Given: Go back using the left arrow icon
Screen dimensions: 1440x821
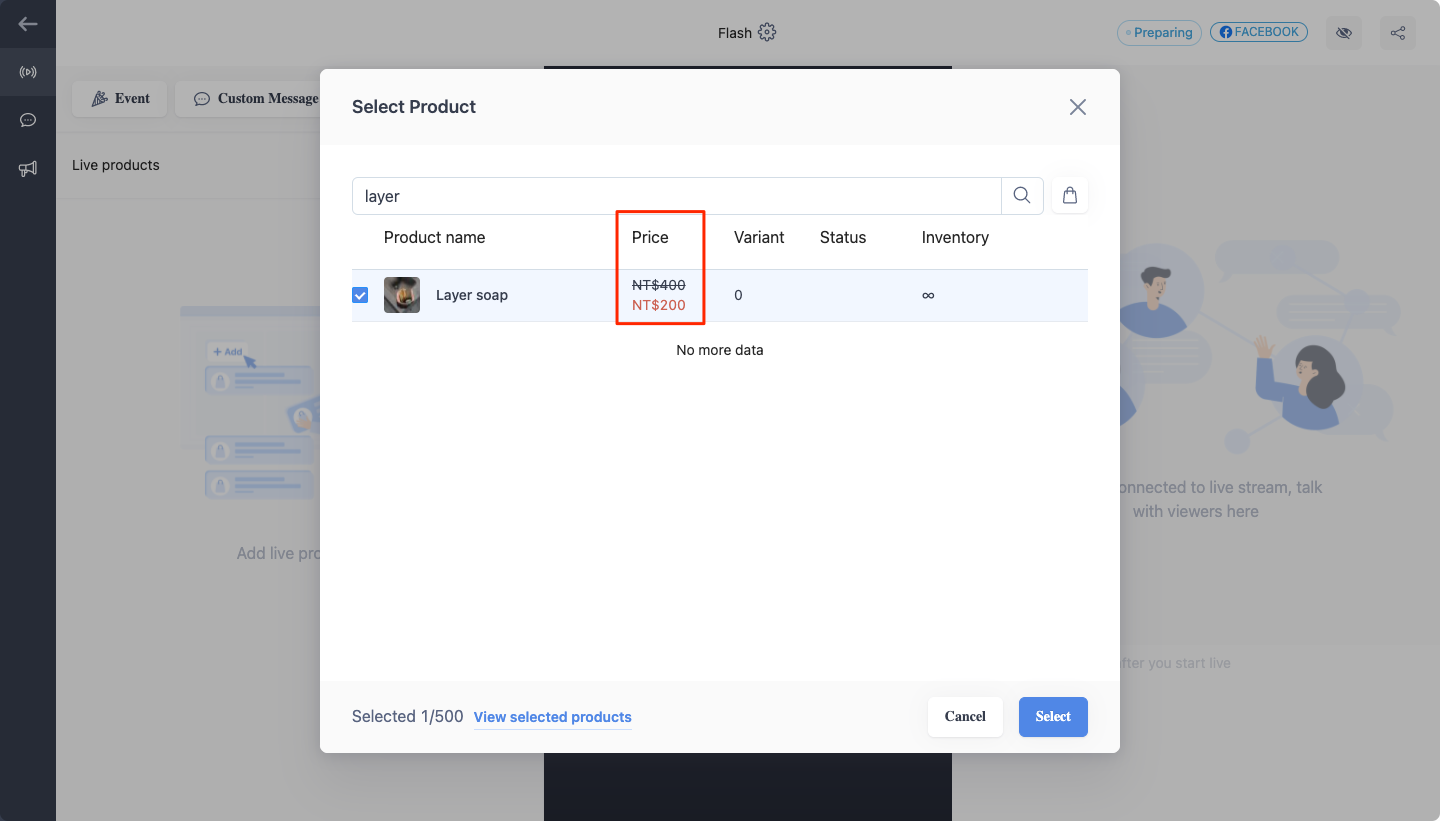Looking at the screenshot, I should tap(28, 24).
